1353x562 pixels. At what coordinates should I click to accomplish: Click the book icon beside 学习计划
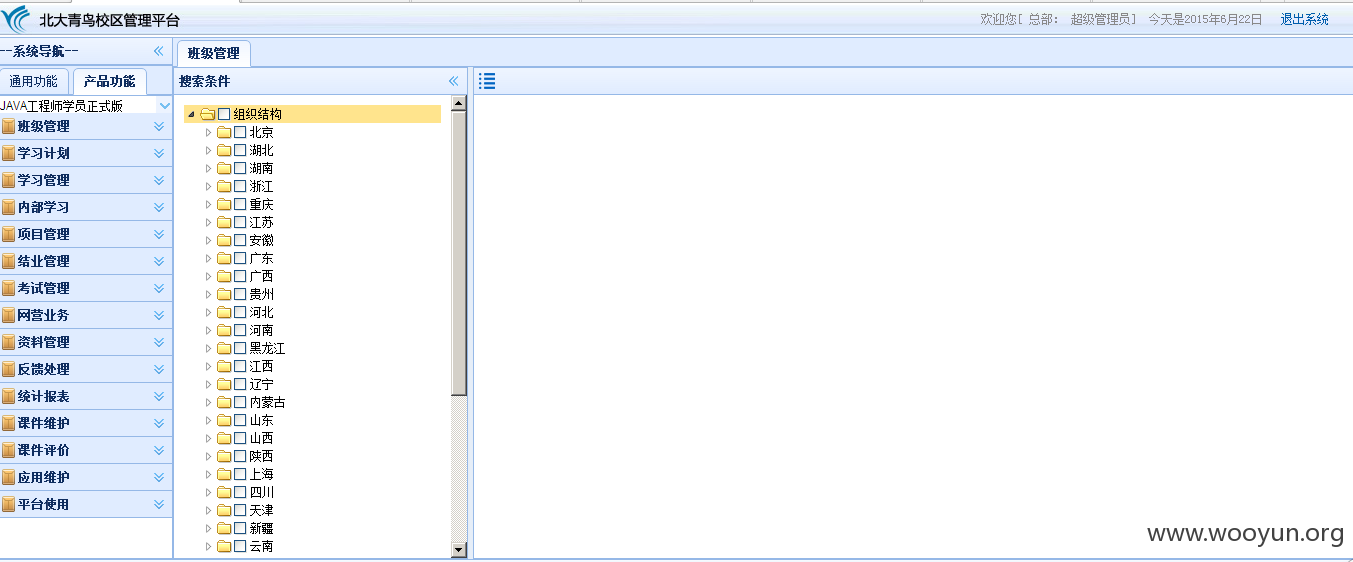[9, 153]
